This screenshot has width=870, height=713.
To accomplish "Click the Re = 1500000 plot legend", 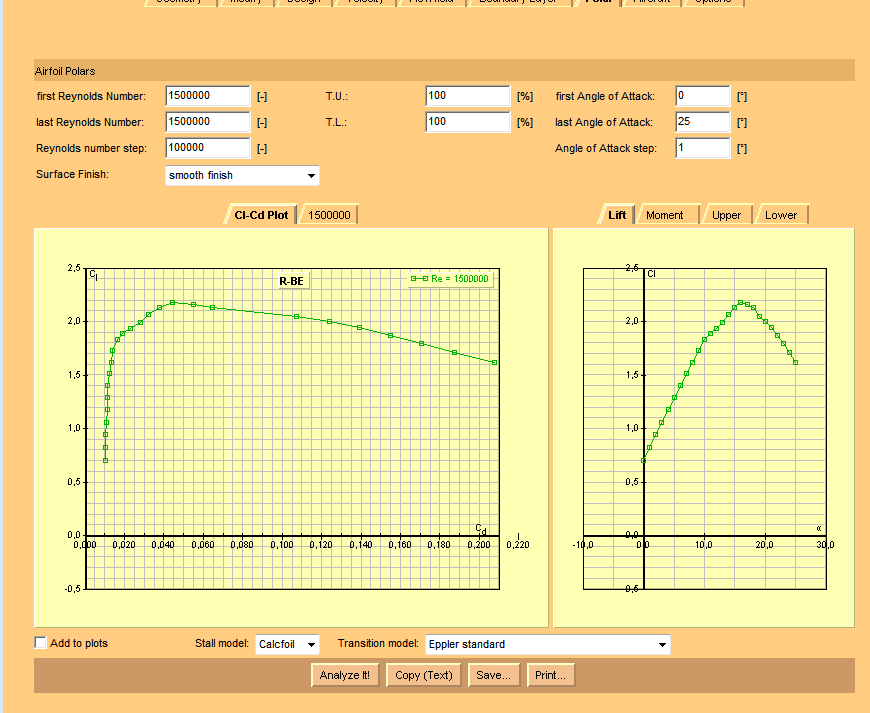I will [451, 280].
